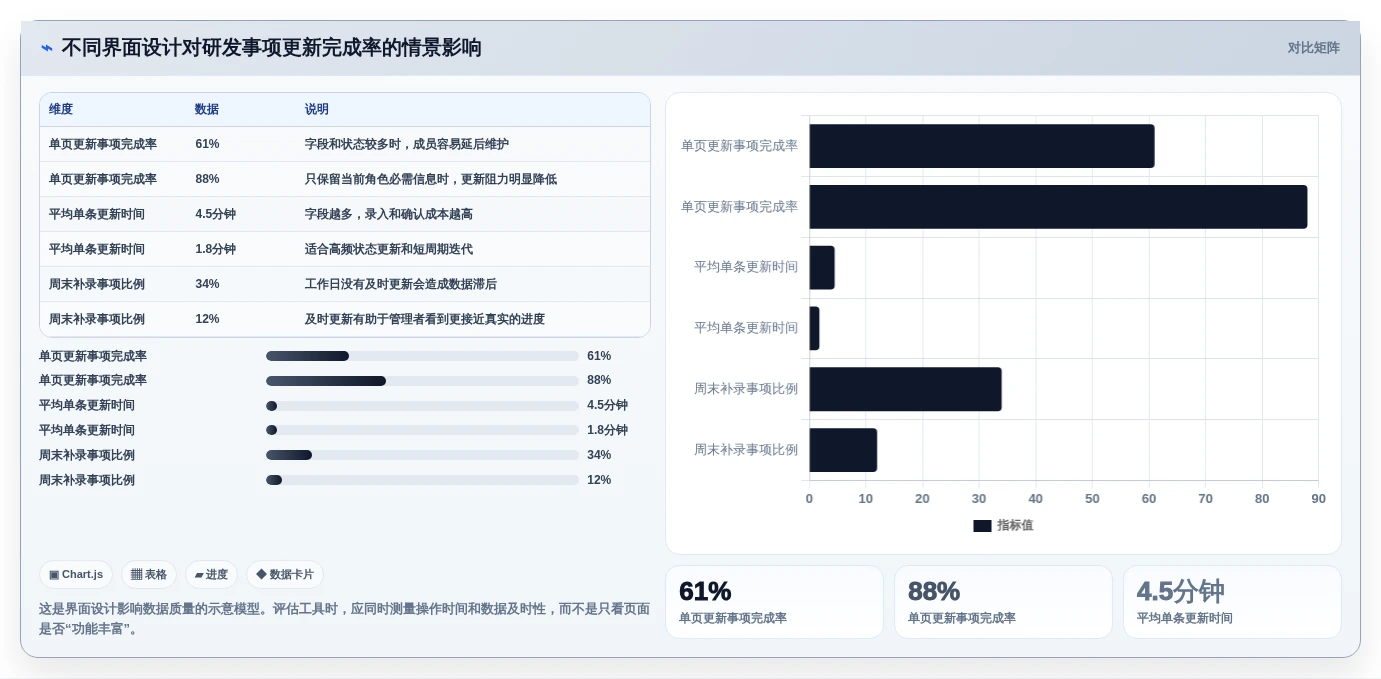Viewport: 1381px width, 679px height.
Task: Click table cell 适合高频状态更新和短周期迭代
Action: (389, 249)
